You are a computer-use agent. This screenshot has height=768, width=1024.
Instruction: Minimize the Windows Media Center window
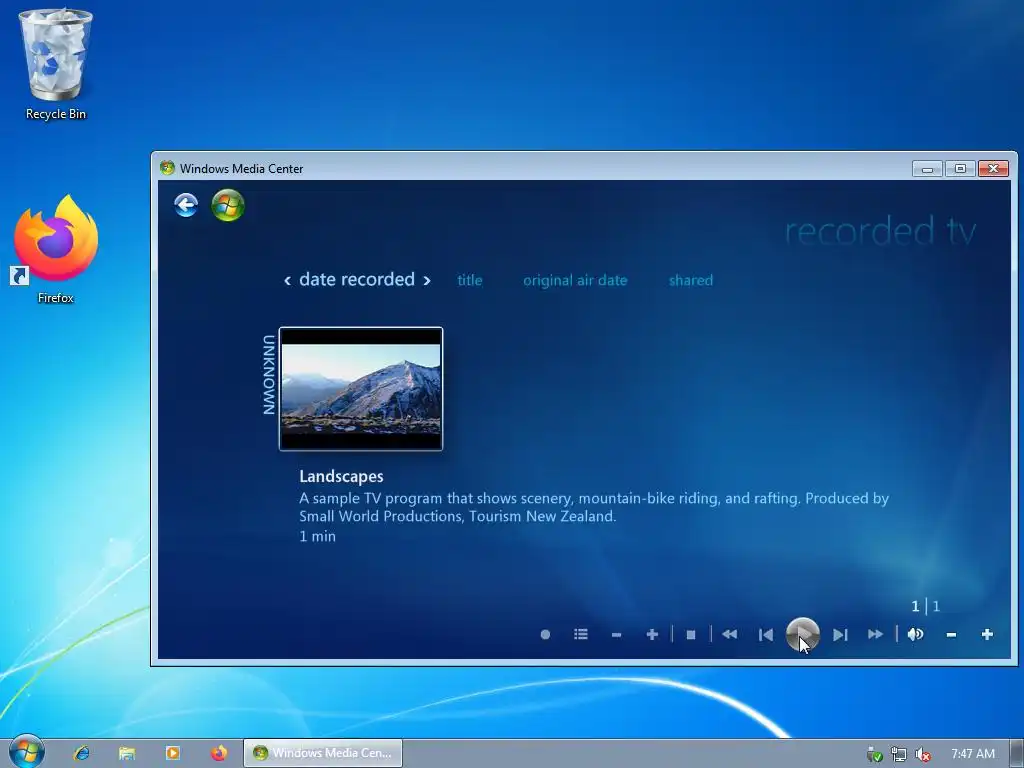click(927, 168)
